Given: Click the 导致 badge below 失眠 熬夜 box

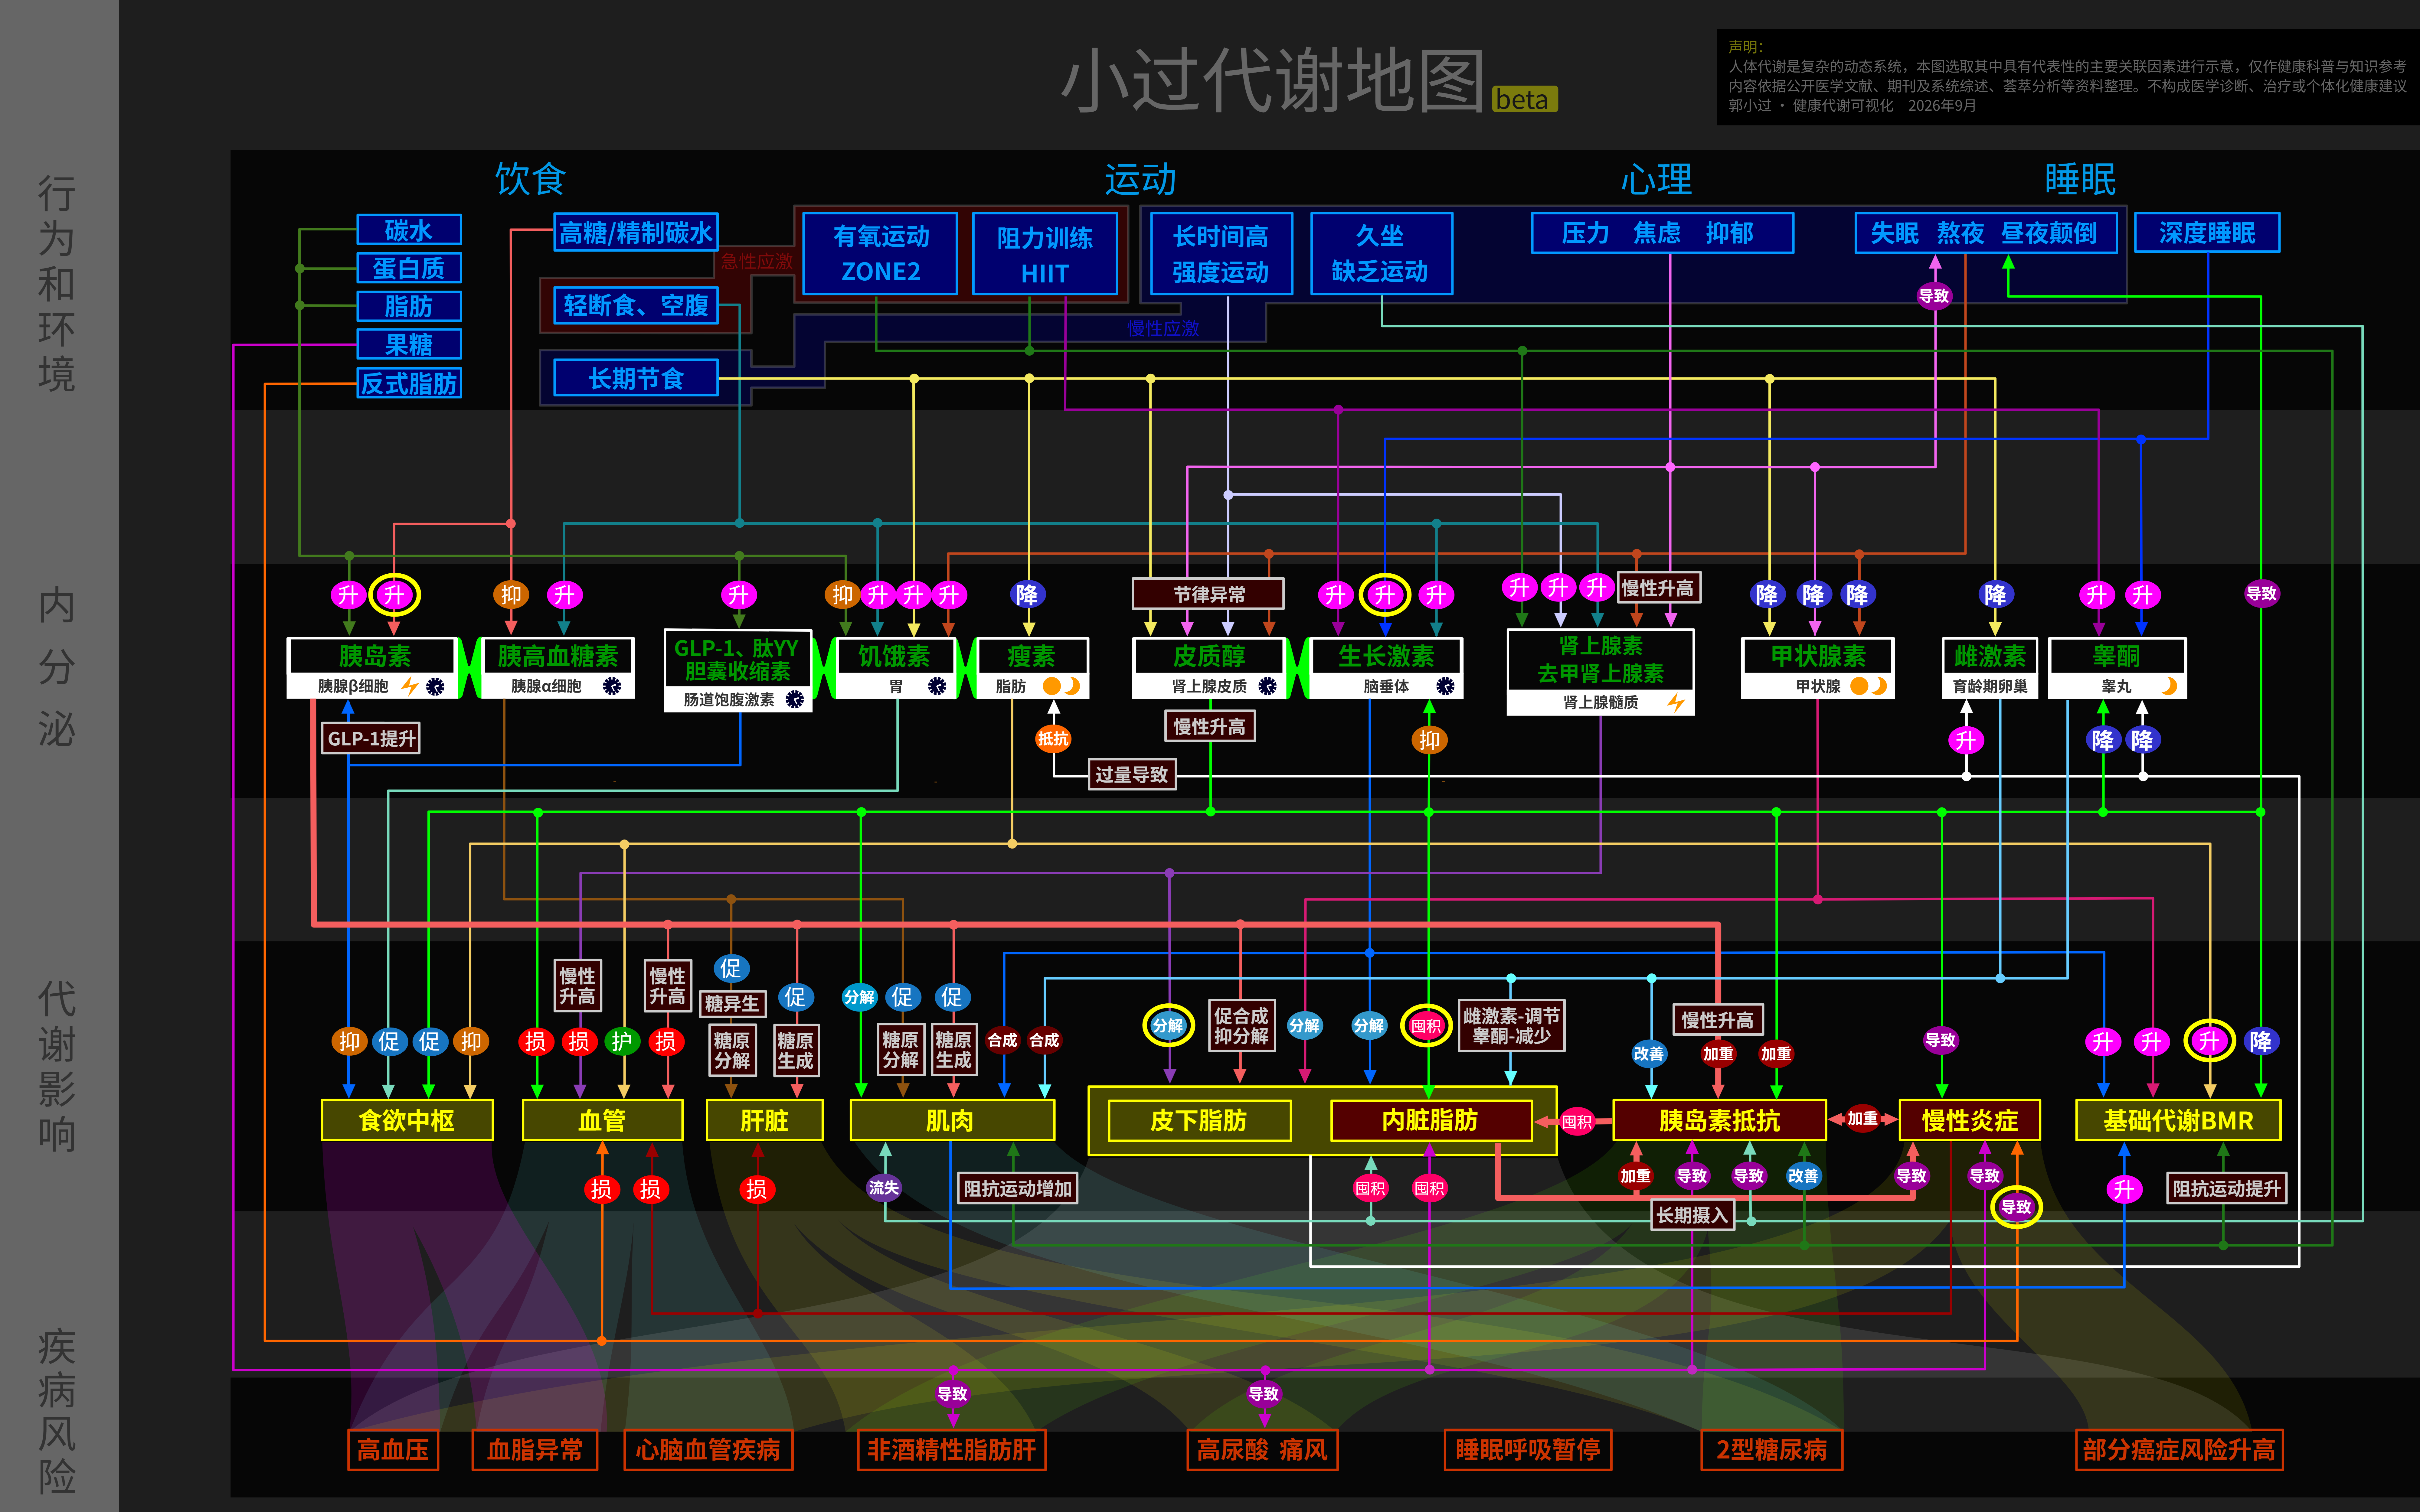Looking at the screenshot, I should (1934, 296).
